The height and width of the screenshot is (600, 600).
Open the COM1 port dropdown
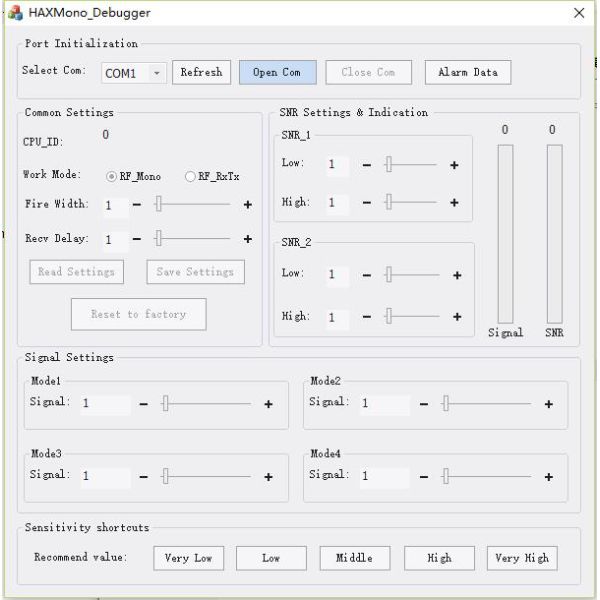tap(157, 73)
